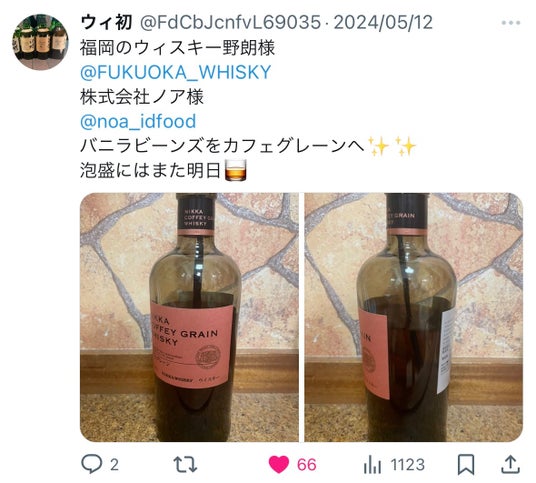Click the tweet text バニラビーンズをカフェグレーンへ
This screenshot has height=483, width=536.
222,146
